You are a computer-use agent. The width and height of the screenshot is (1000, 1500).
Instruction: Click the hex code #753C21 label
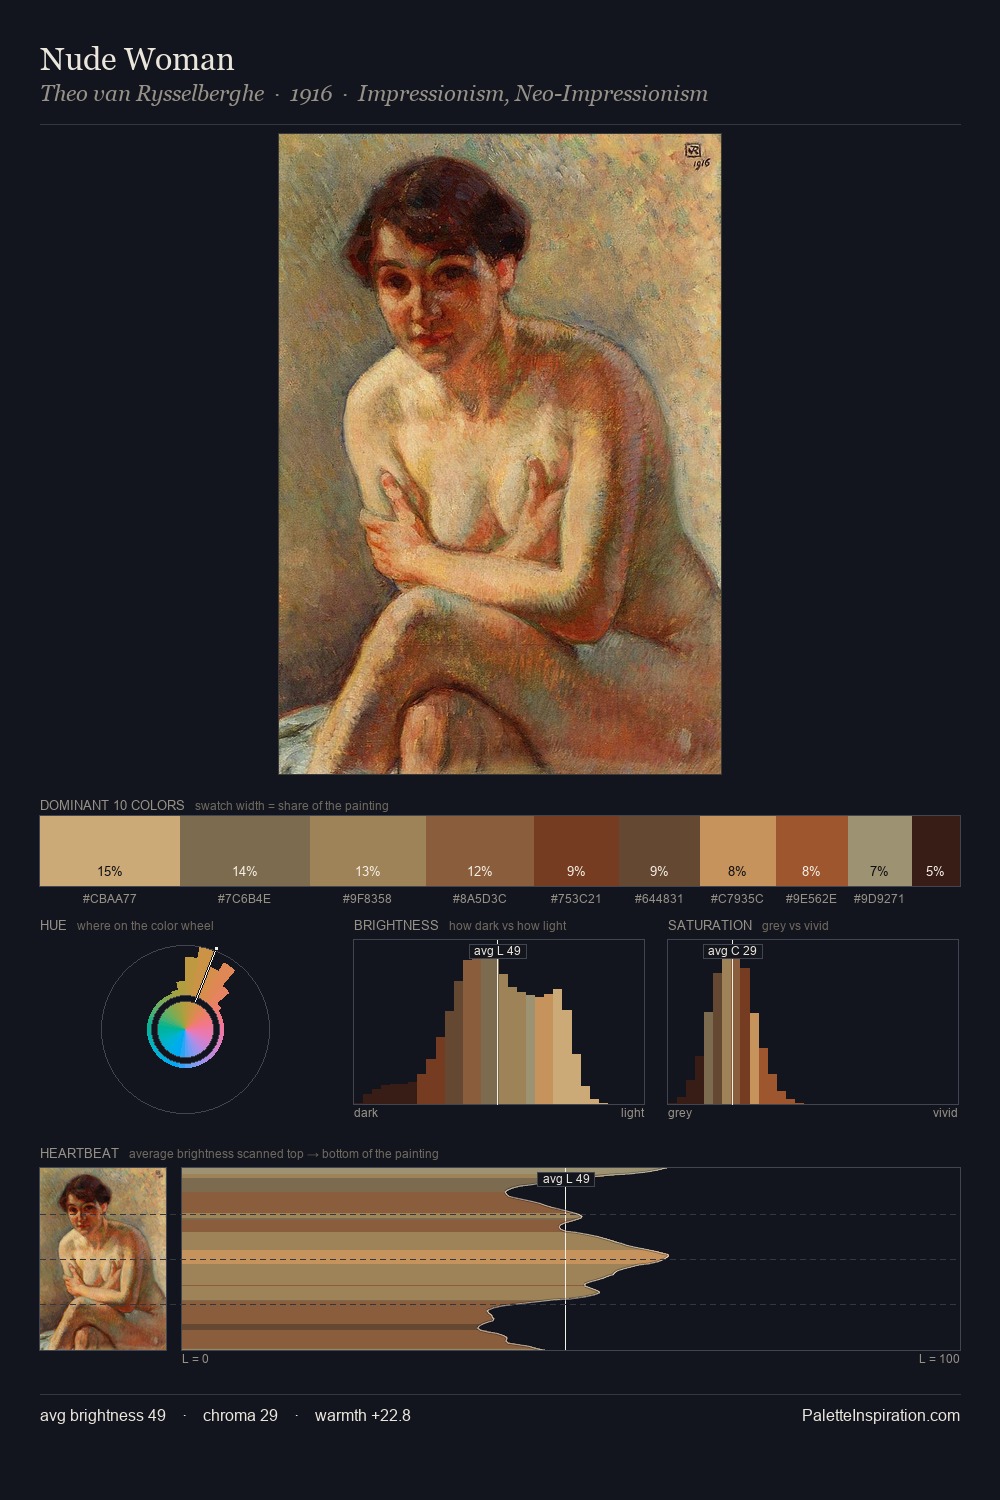(x=576, y=899)
